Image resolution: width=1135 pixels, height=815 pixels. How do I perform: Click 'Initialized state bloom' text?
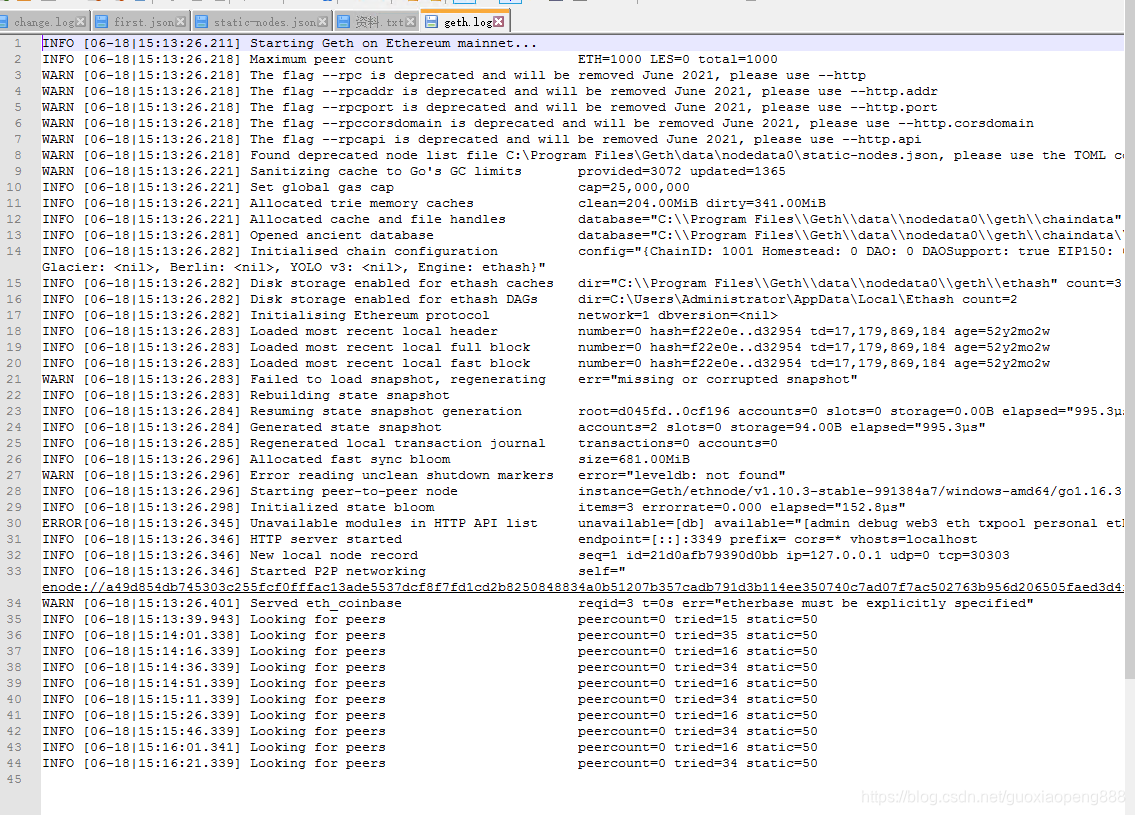[x=342, y=507]
